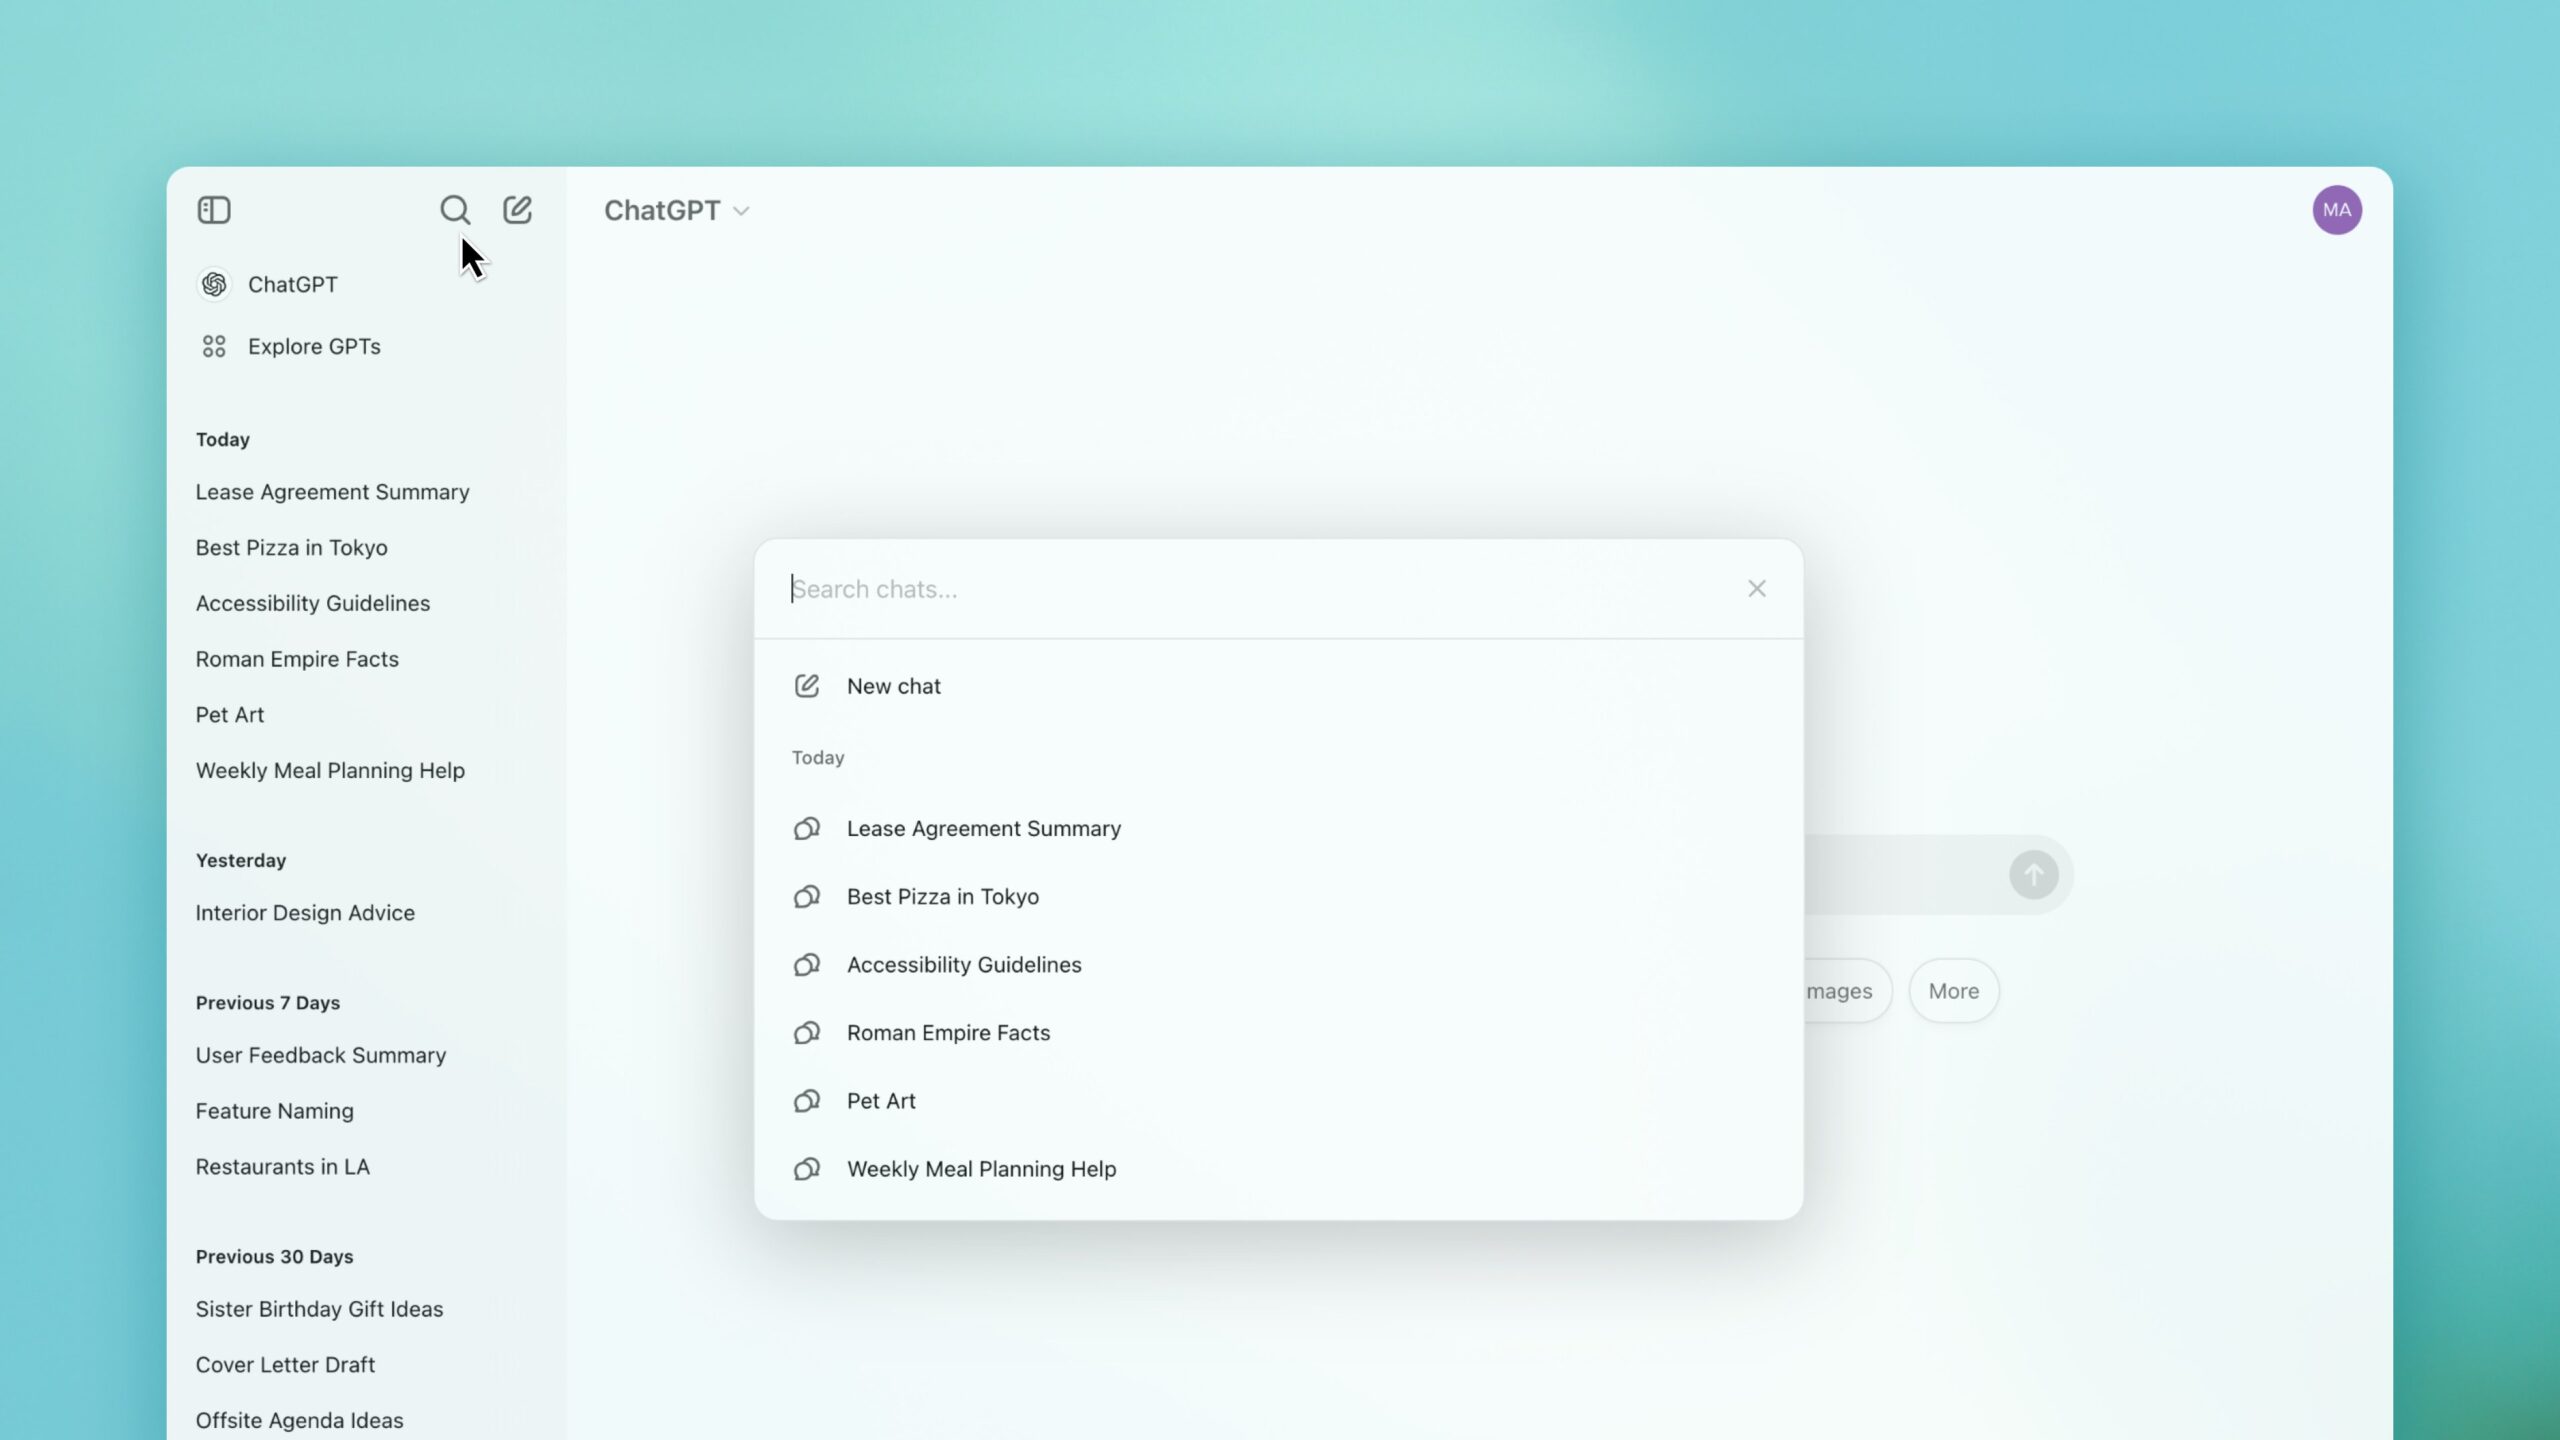Click the ChatGPT logo icon in sidebar

213,283
